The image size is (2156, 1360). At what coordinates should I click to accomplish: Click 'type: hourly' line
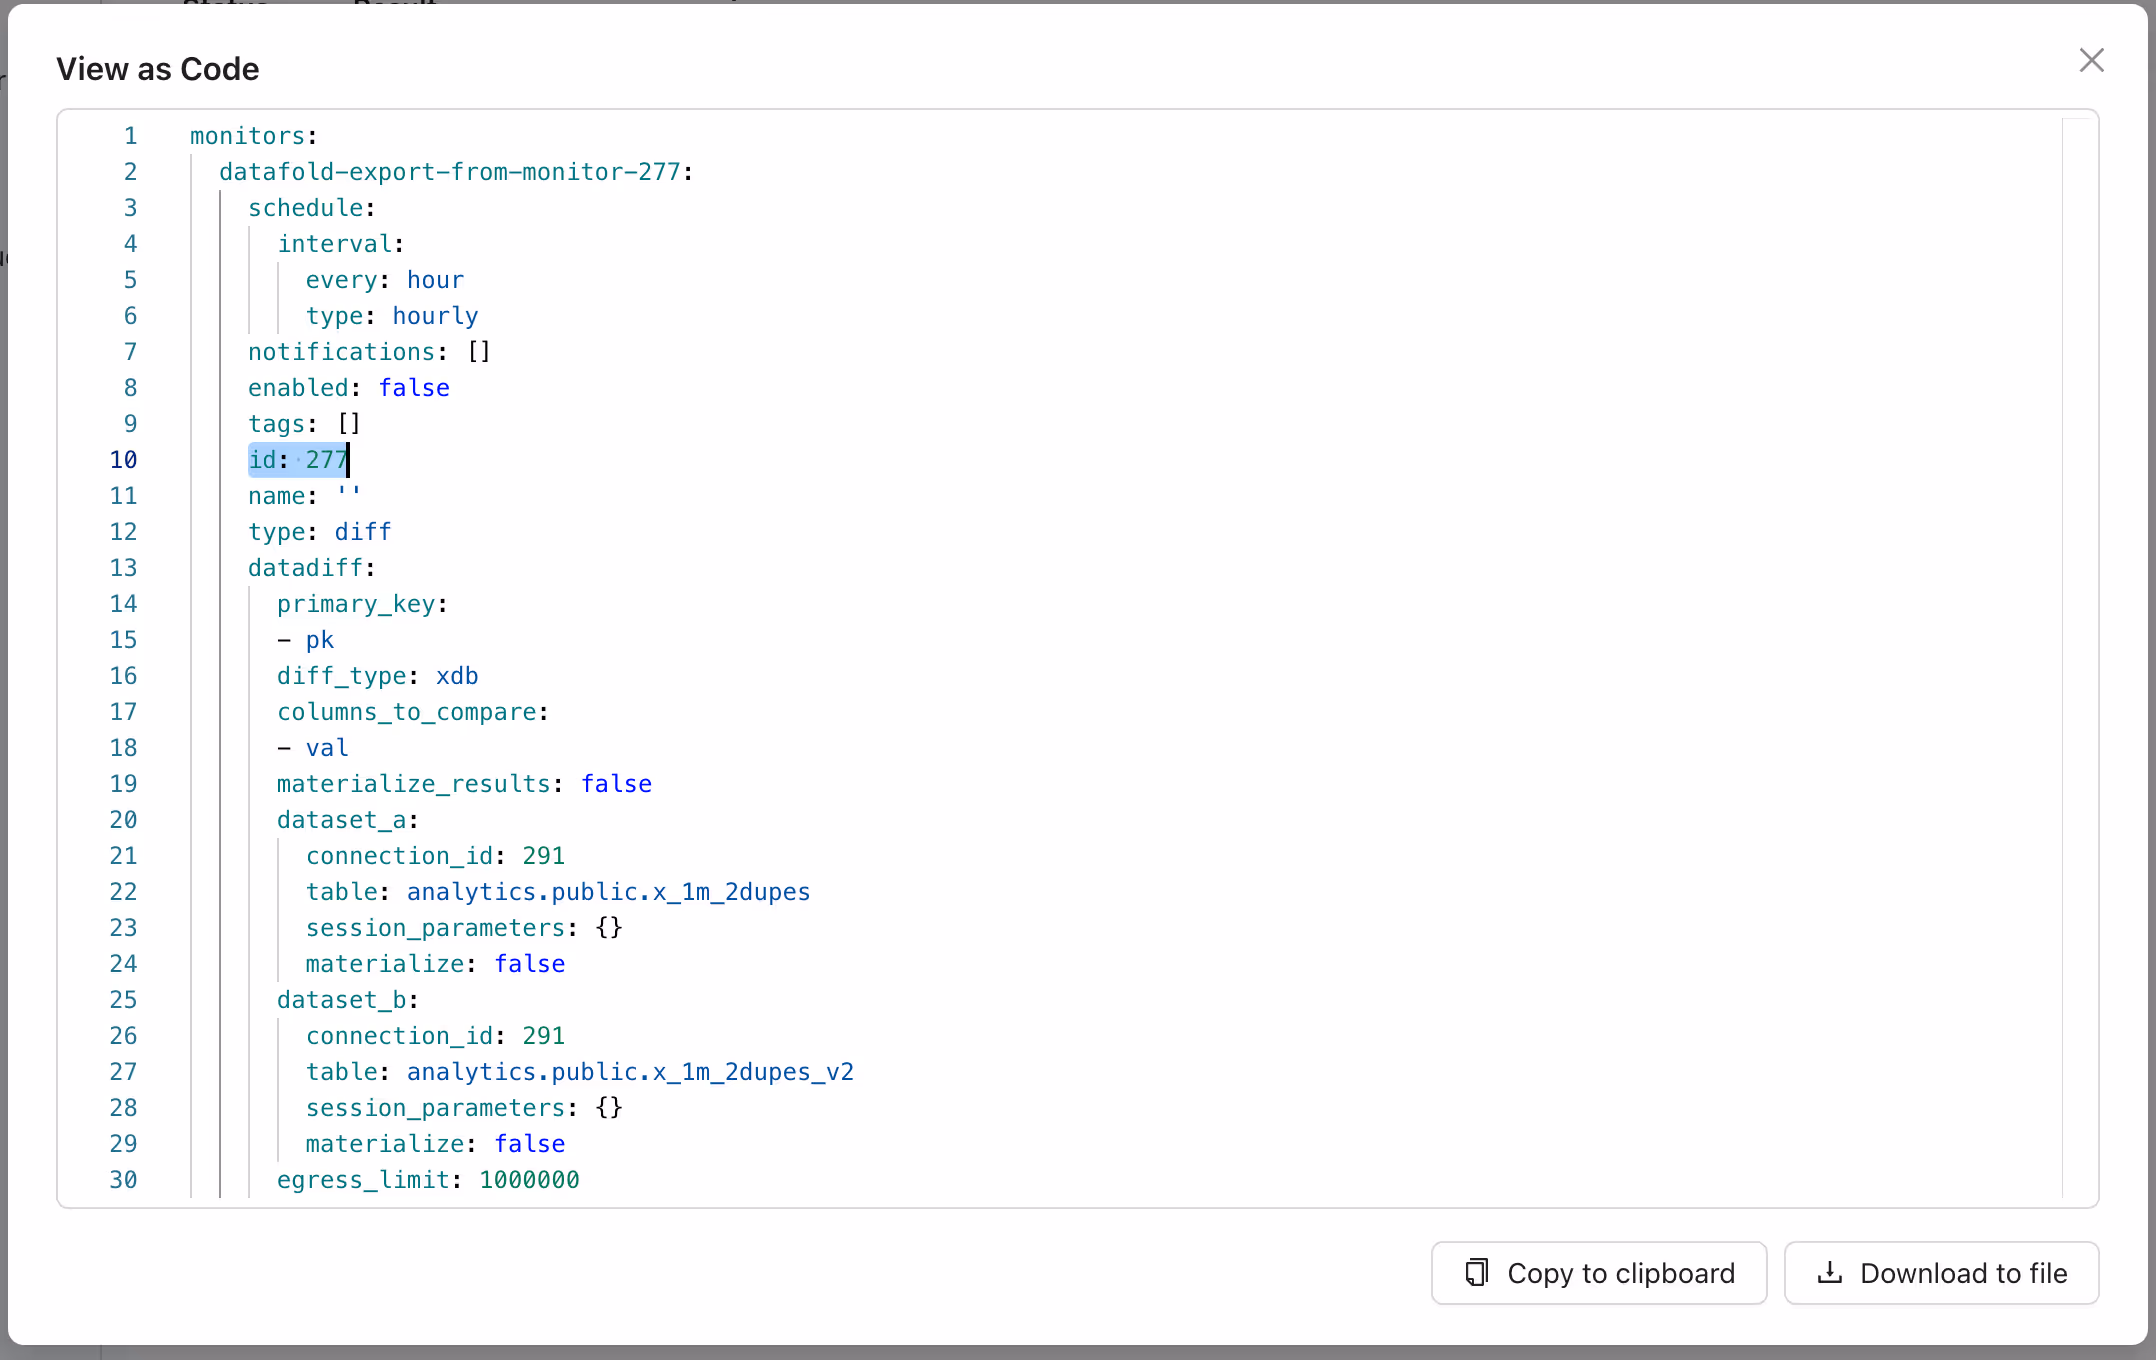[392, 316]
